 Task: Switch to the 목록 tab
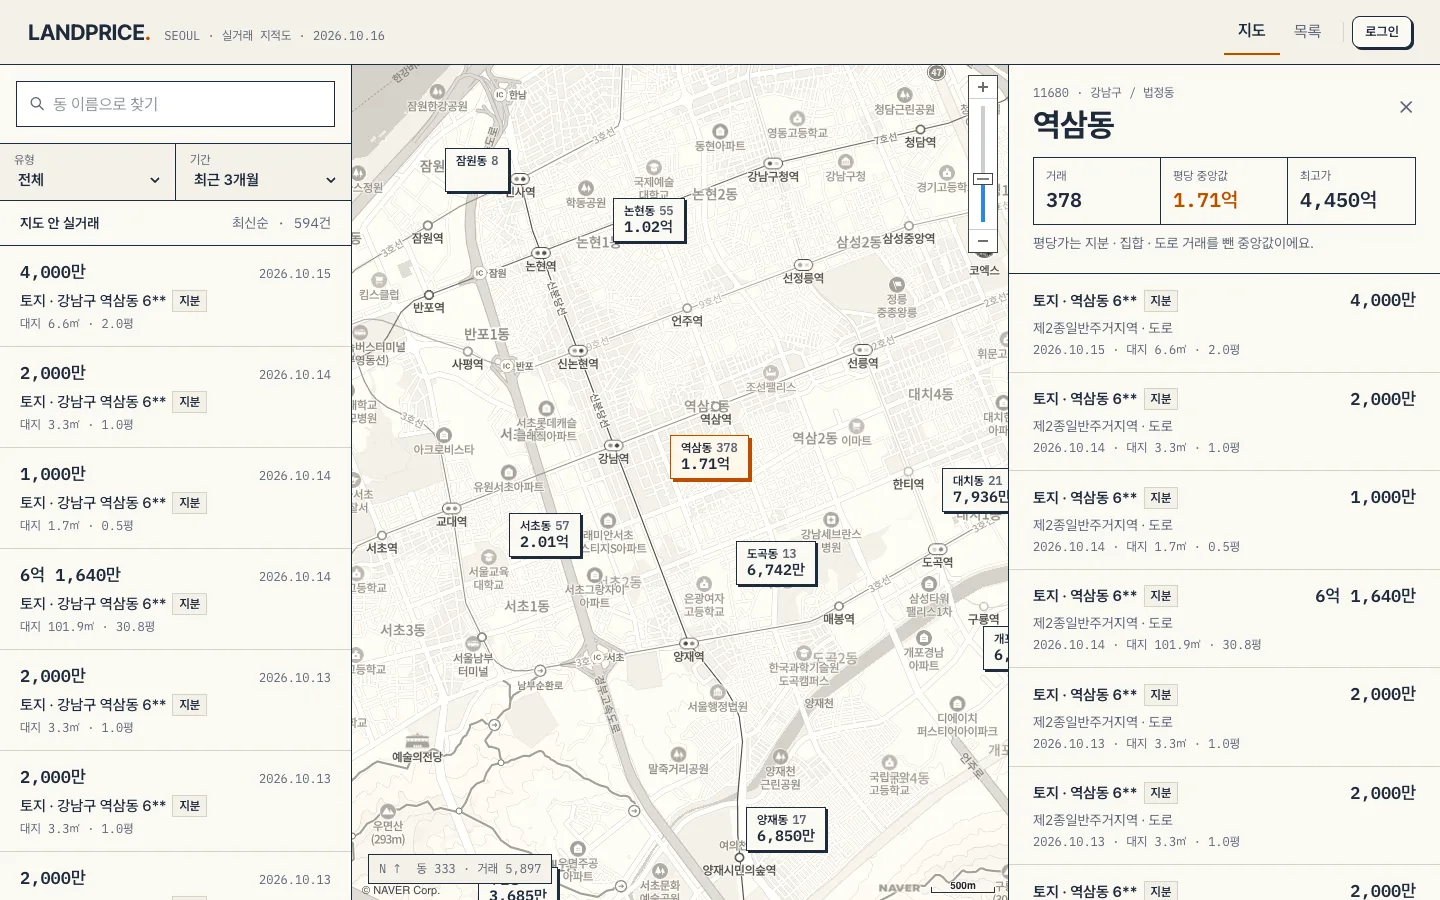pyautogui.click(x=1307, y=31)
